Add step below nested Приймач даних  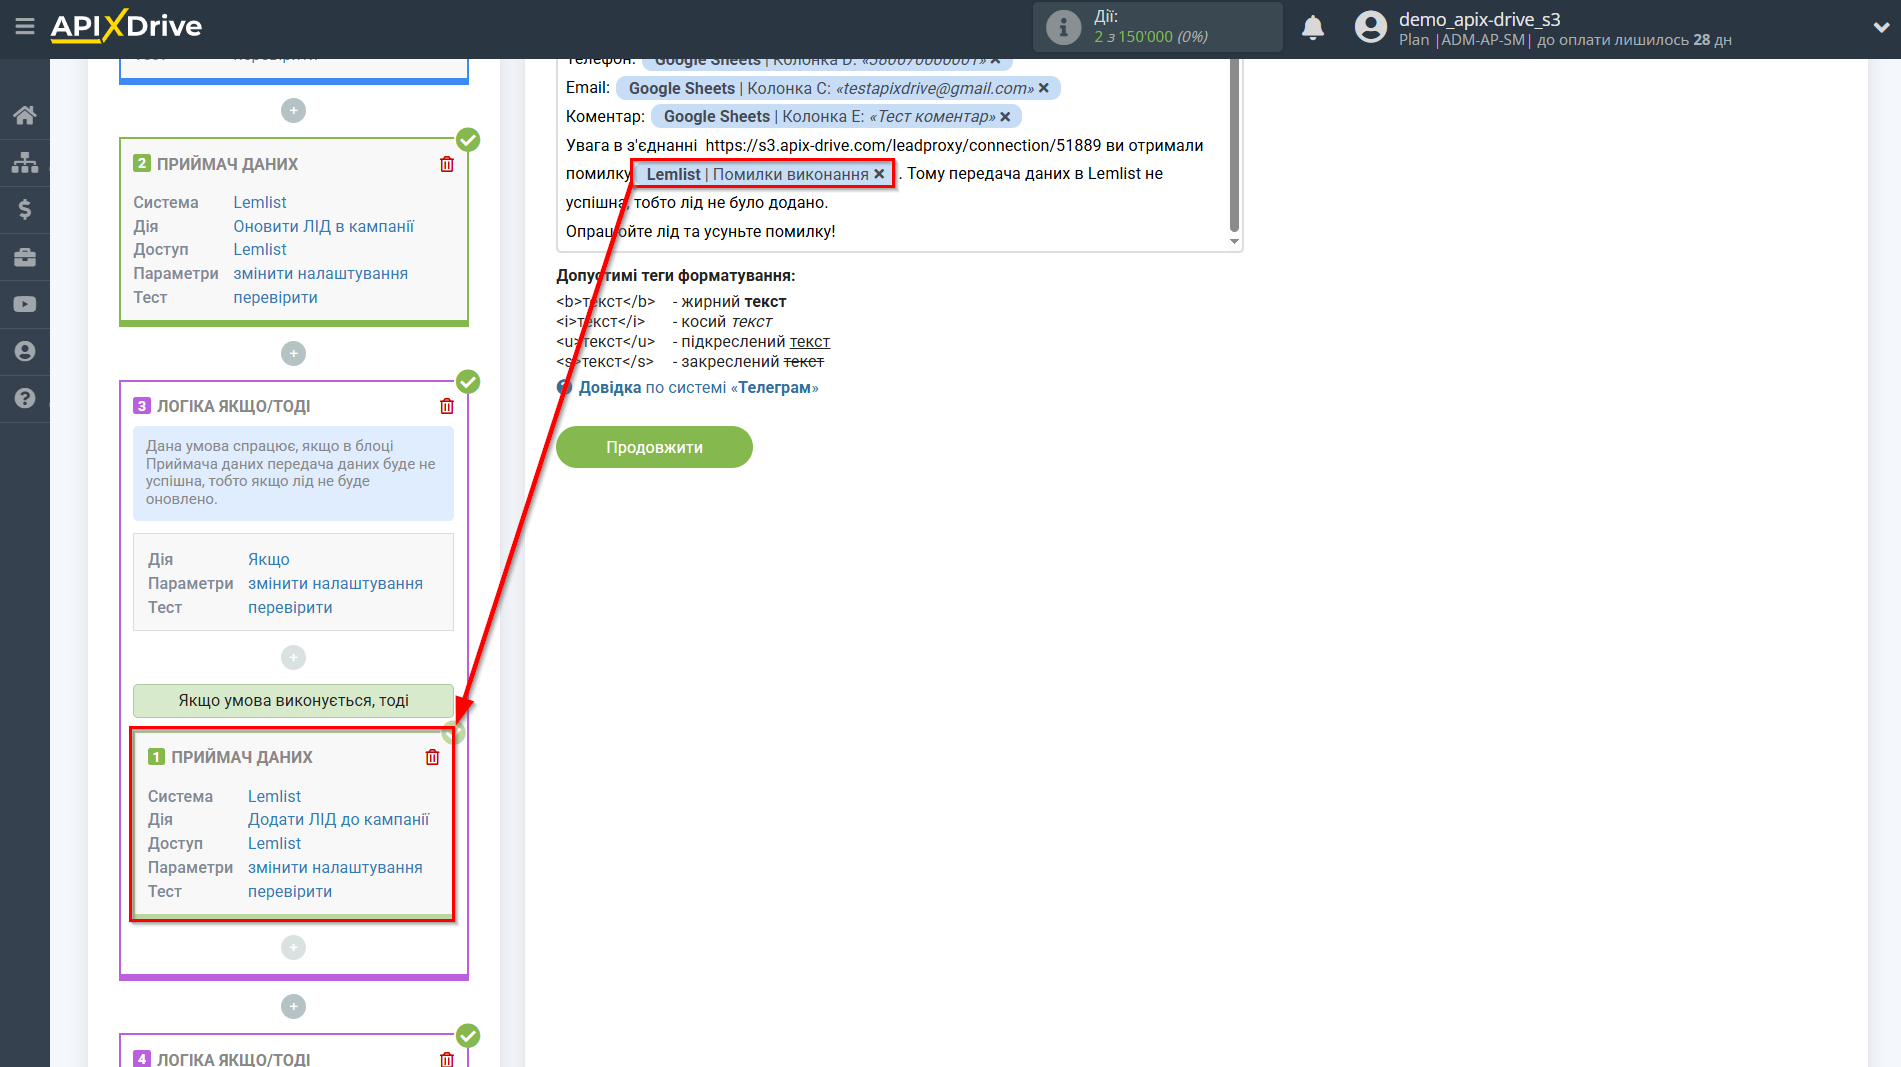point(293,947)
